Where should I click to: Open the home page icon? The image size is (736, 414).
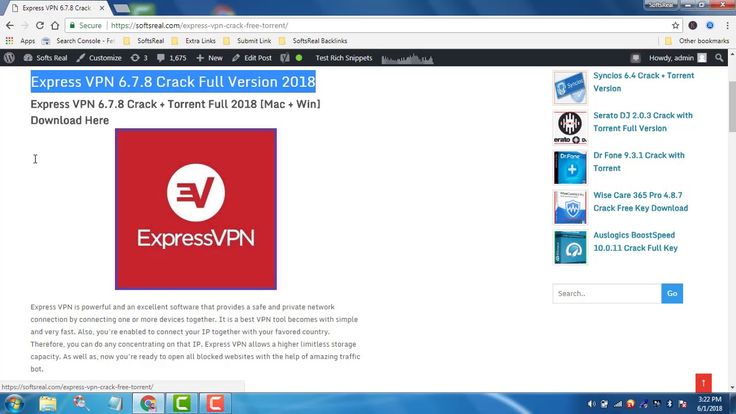tap(55, 25)
